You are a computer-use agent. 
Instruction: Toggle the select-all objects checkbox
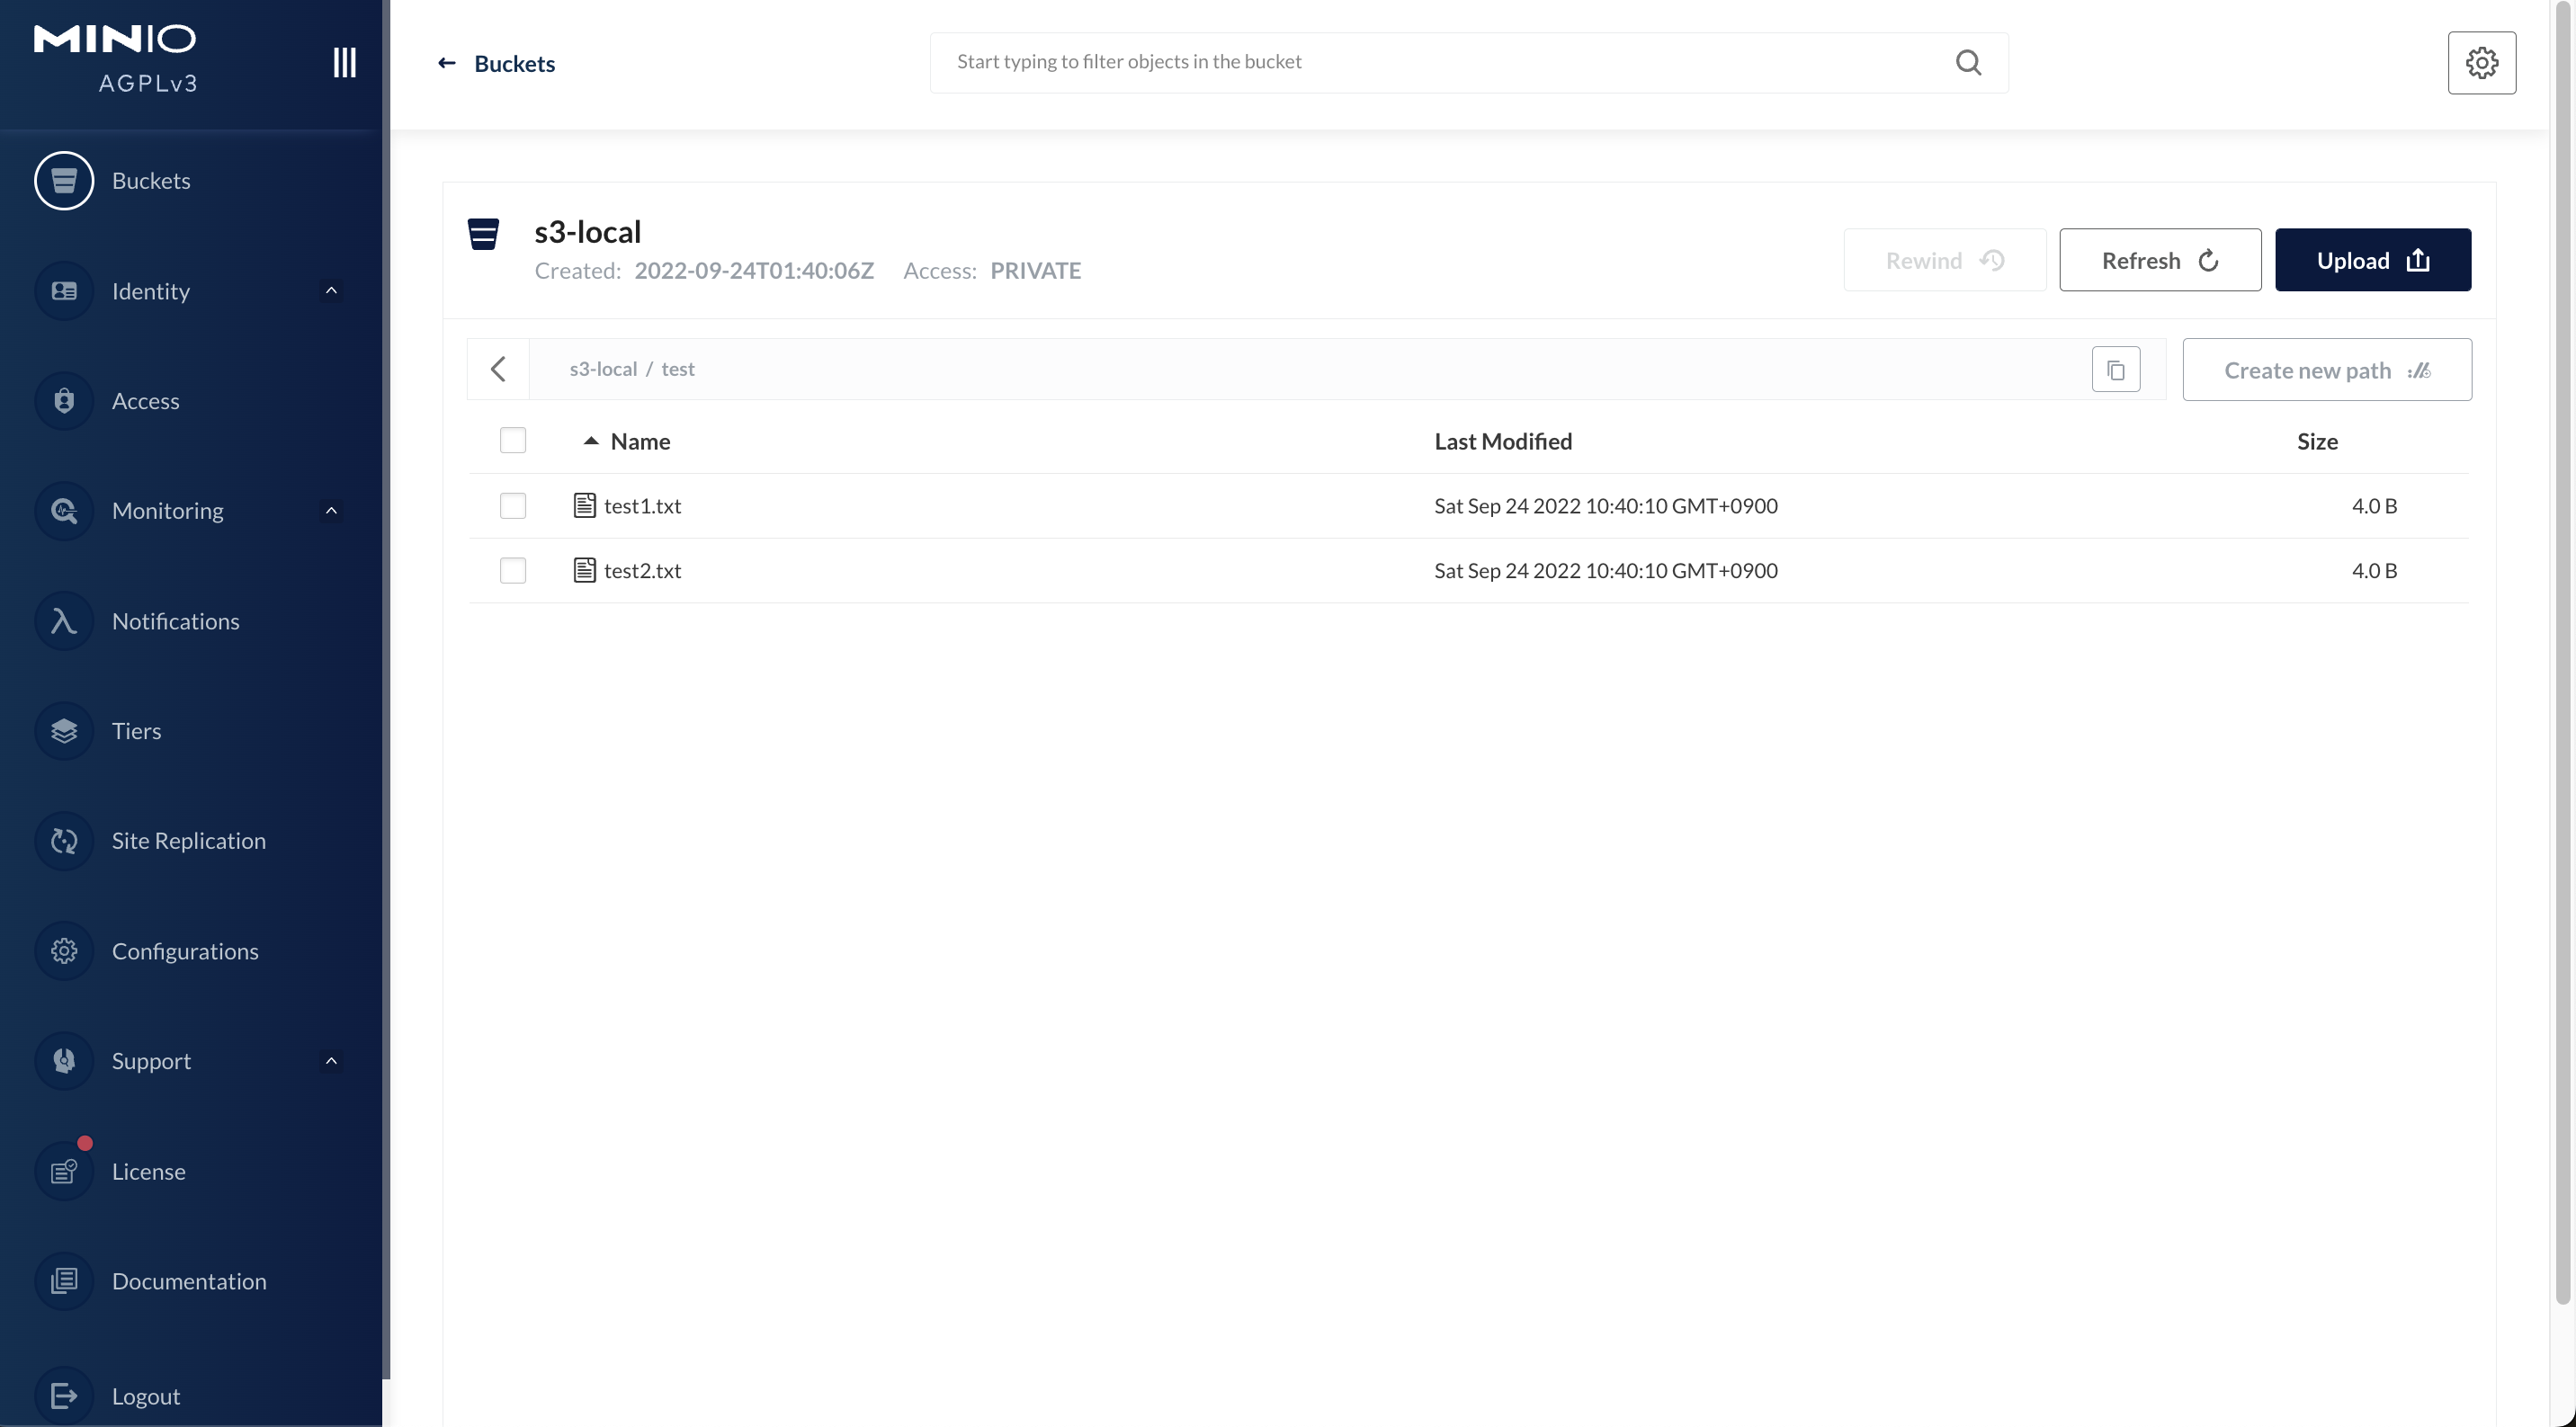pyautogui.click(x=513, y=441)
